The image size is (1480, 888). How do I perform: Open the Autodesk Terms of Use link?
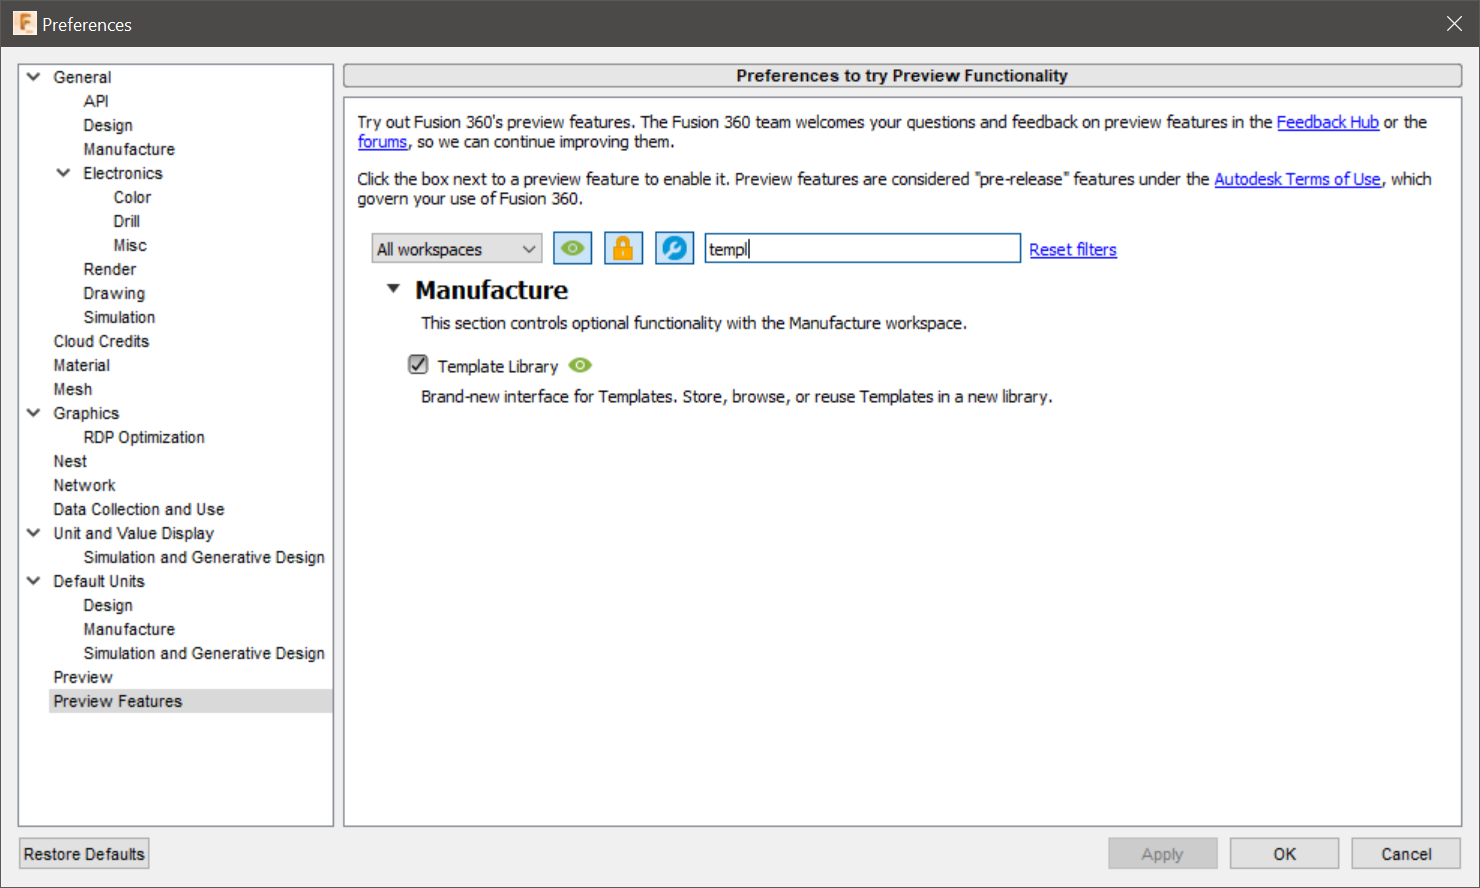[1297, 179]
